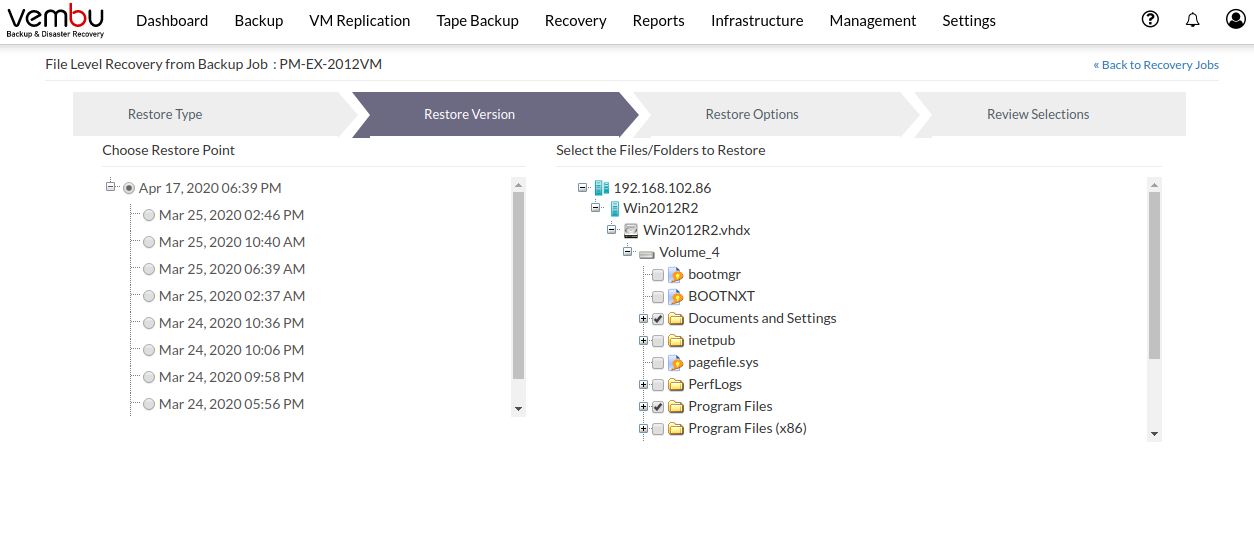The width and height of the screenshot is (1254, 560).
Task: Expand the PerfLogs folder
Action: [x=643, y=384]
